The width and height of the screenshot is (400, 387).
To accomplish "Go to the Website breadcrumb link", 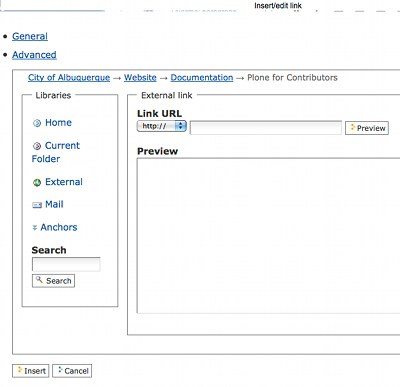I will 140,78.
